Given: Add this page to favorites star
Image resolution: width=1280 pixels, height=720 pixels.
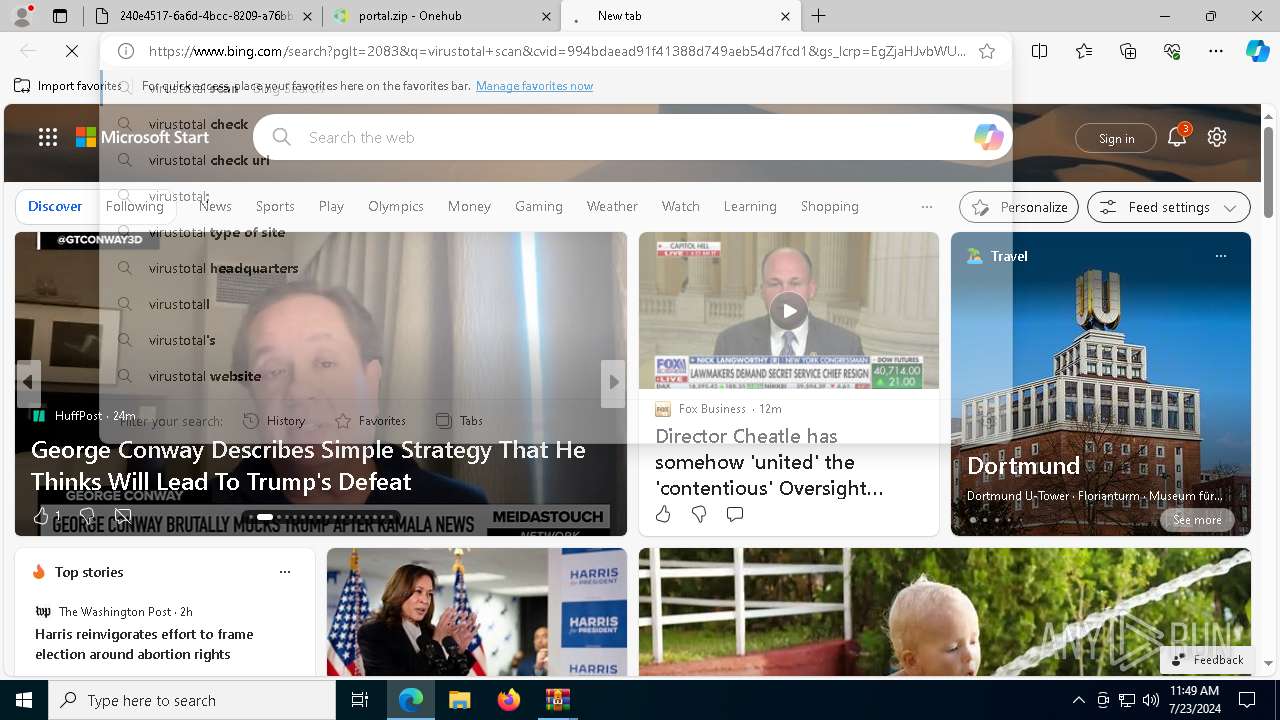Looking at the screenshot, I should (x=987, y=51).
